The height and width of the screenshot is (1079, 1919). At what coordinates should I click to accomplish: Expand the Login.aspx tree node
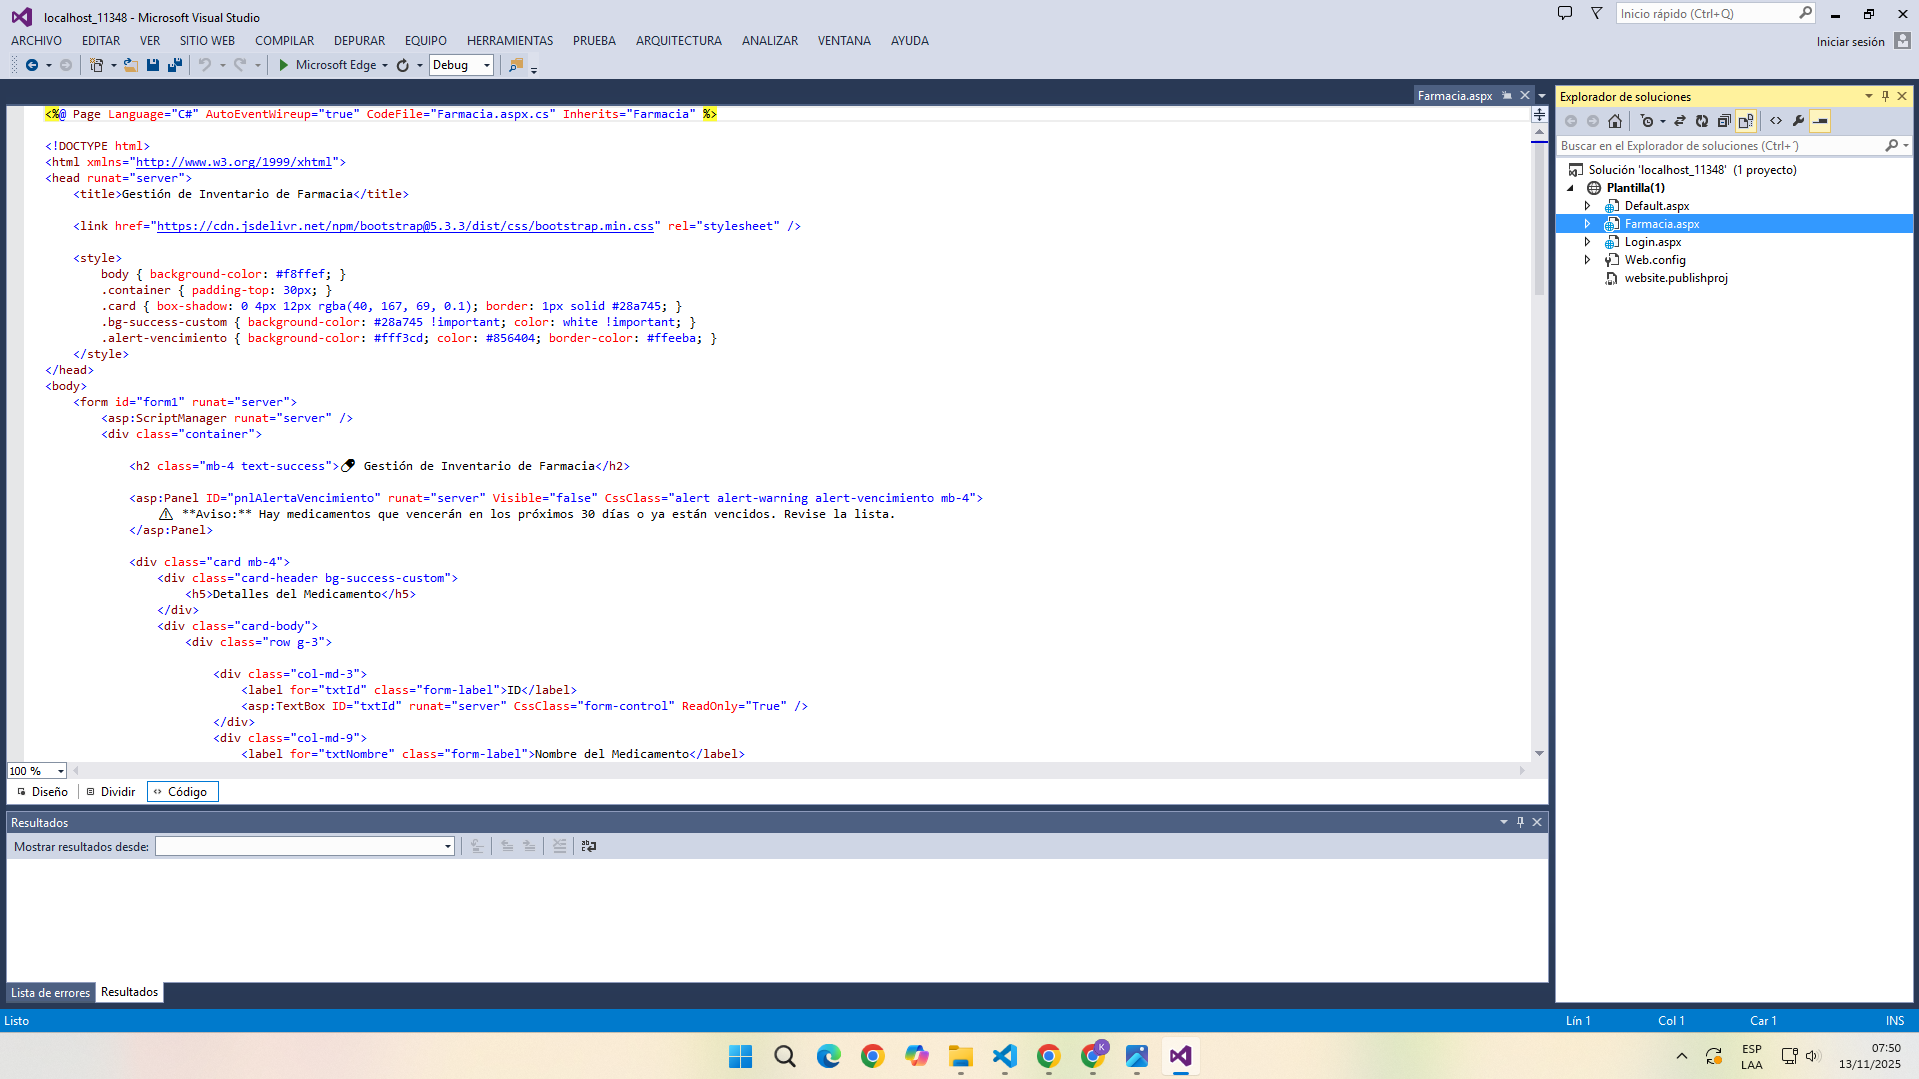pyautogui.click(x=1587, y=242)
